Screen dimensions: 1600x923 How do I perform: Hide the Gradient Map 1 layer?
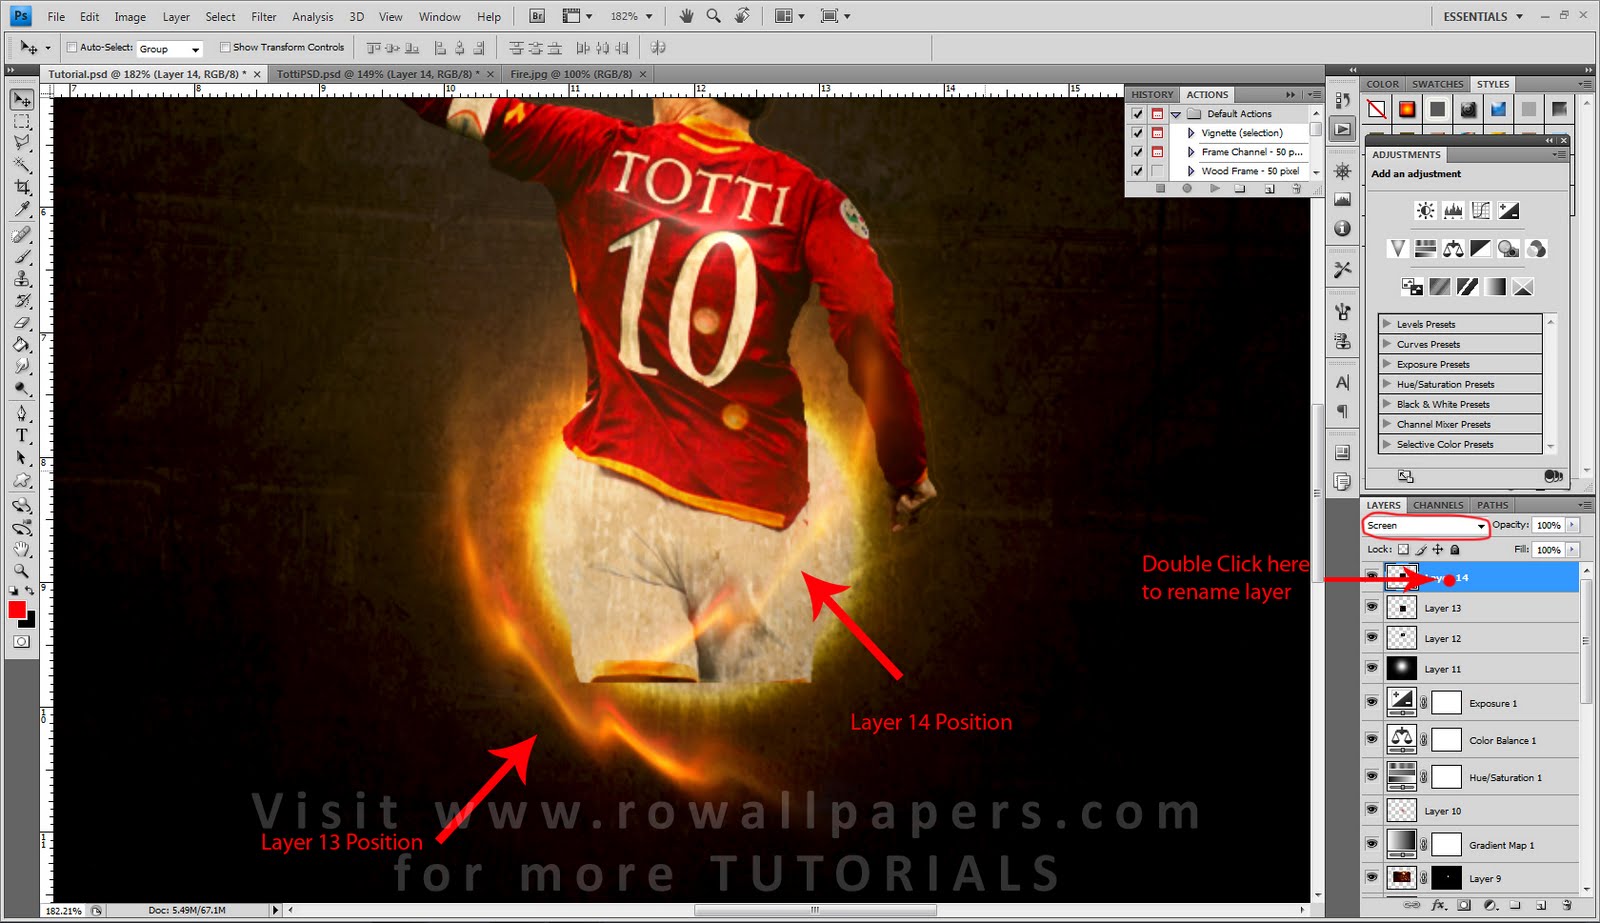pos(1372,843)
